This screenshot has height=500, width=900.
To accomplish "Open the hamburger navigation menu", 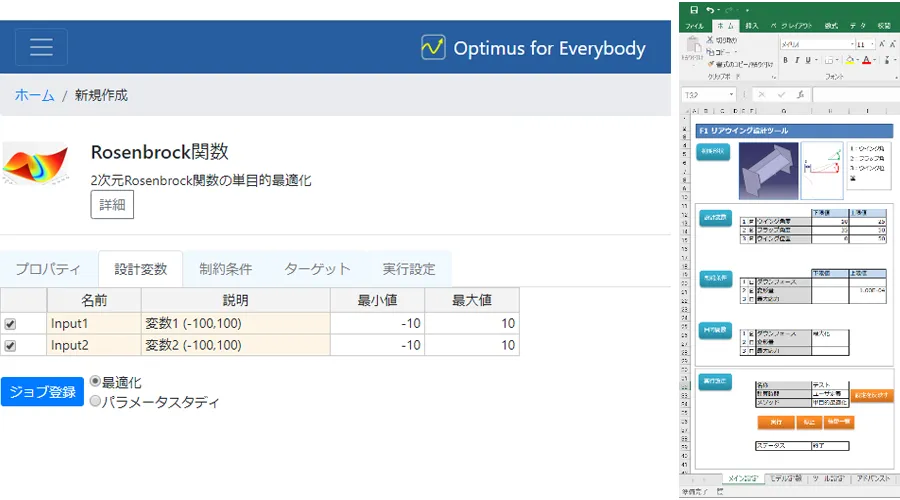I will [41, 47].
